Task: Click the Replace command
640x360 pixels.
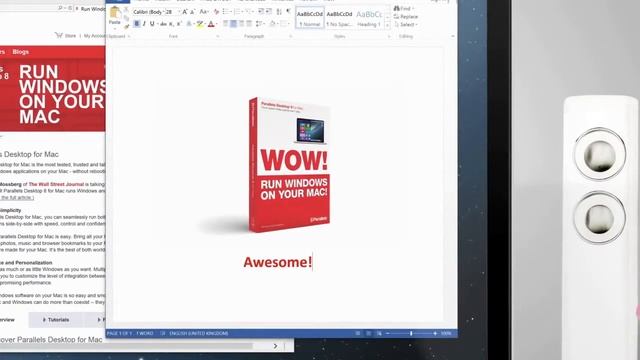Action: [406, 17]
